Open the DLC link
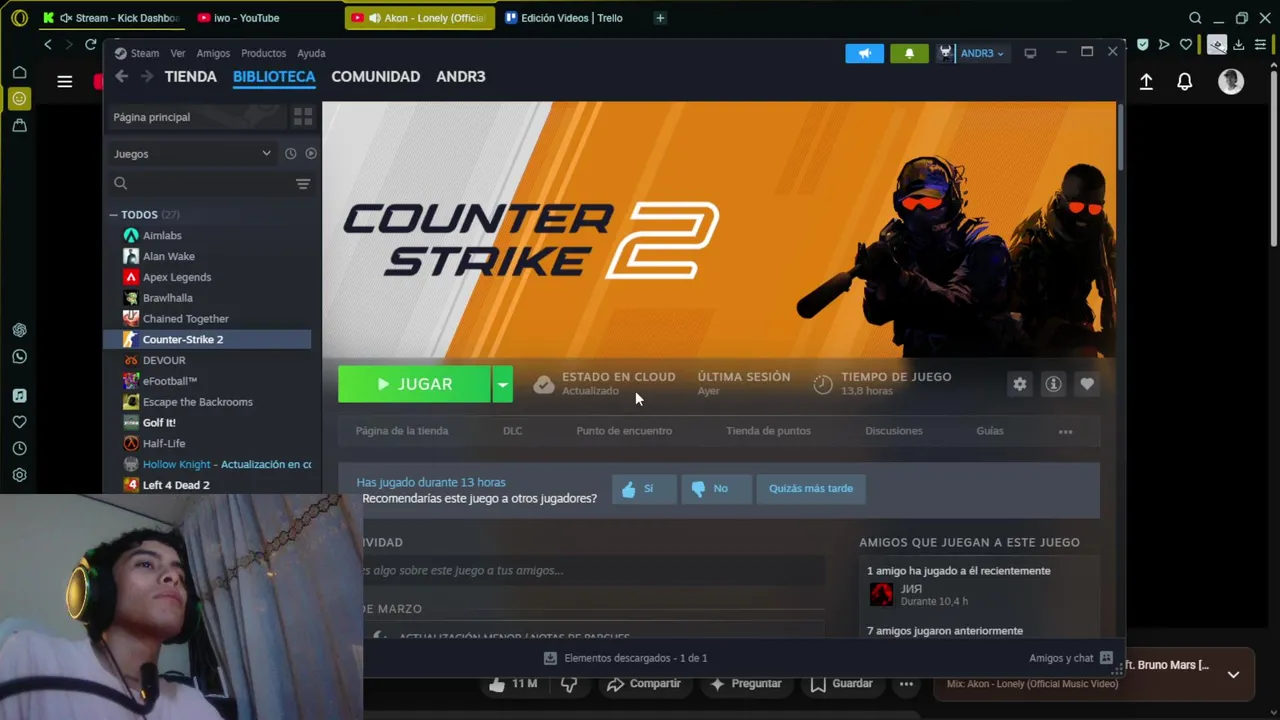1280x720 pixels. (x=512, y=431)
